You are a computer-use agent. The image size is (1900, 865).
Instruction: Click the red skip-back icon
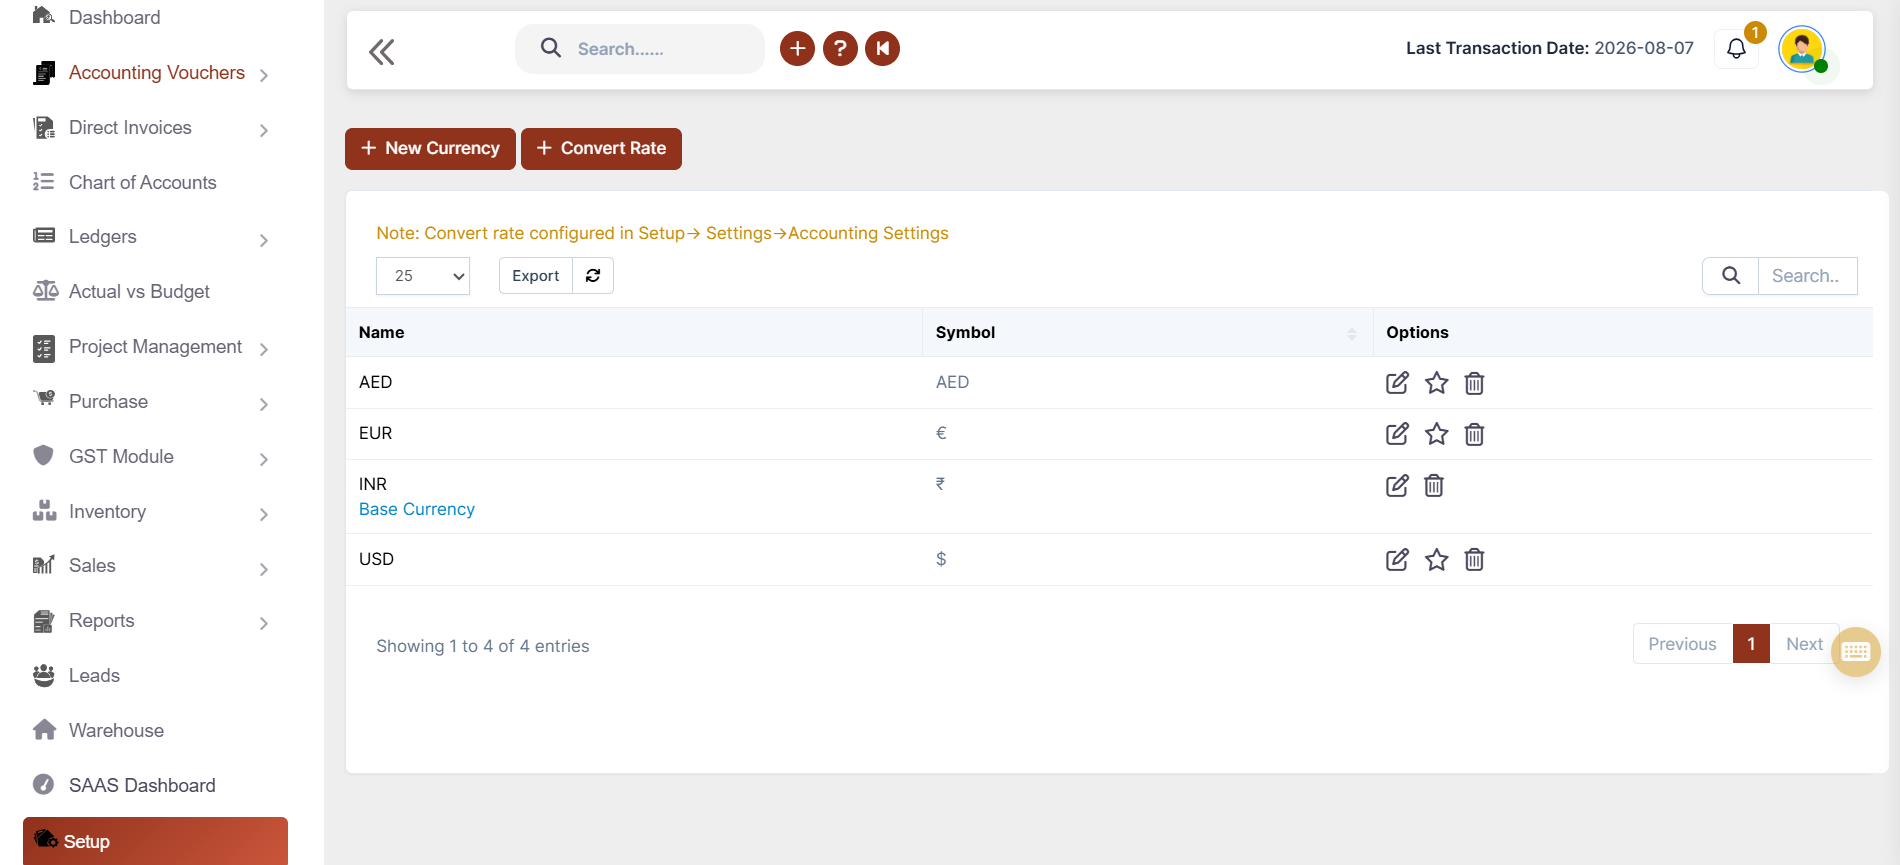[x=882, y=48]
